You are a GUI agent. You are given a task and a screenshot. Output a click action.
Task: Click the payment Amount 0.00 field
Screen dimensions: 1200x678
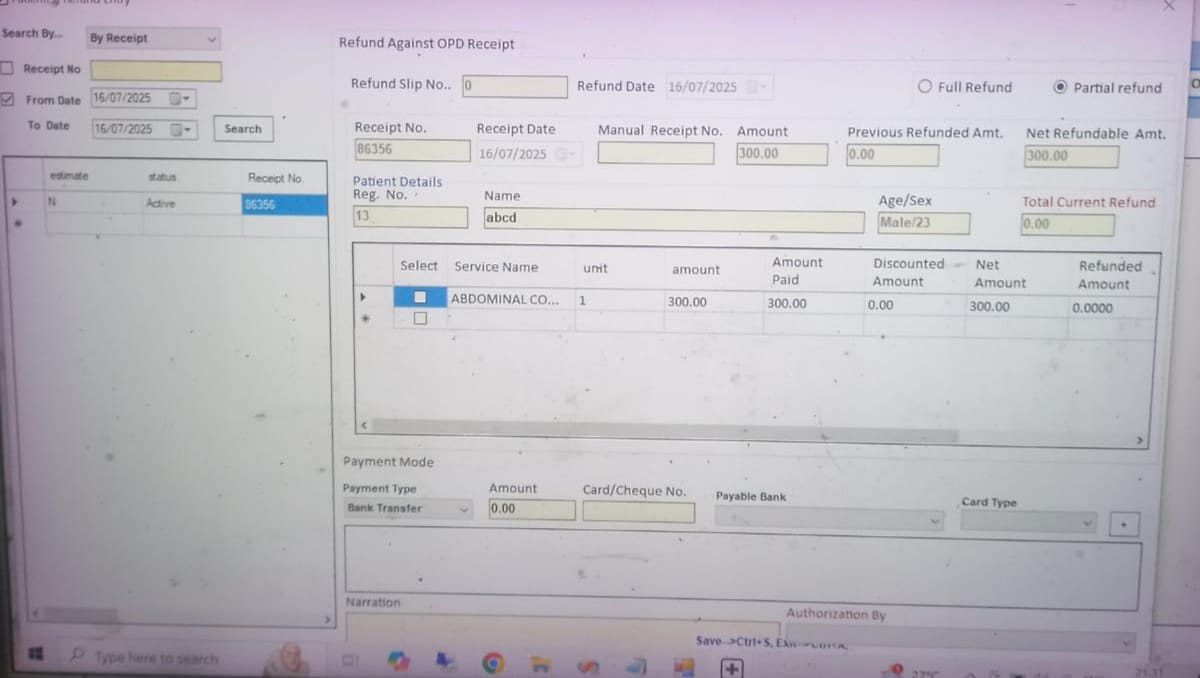(532, 509)
